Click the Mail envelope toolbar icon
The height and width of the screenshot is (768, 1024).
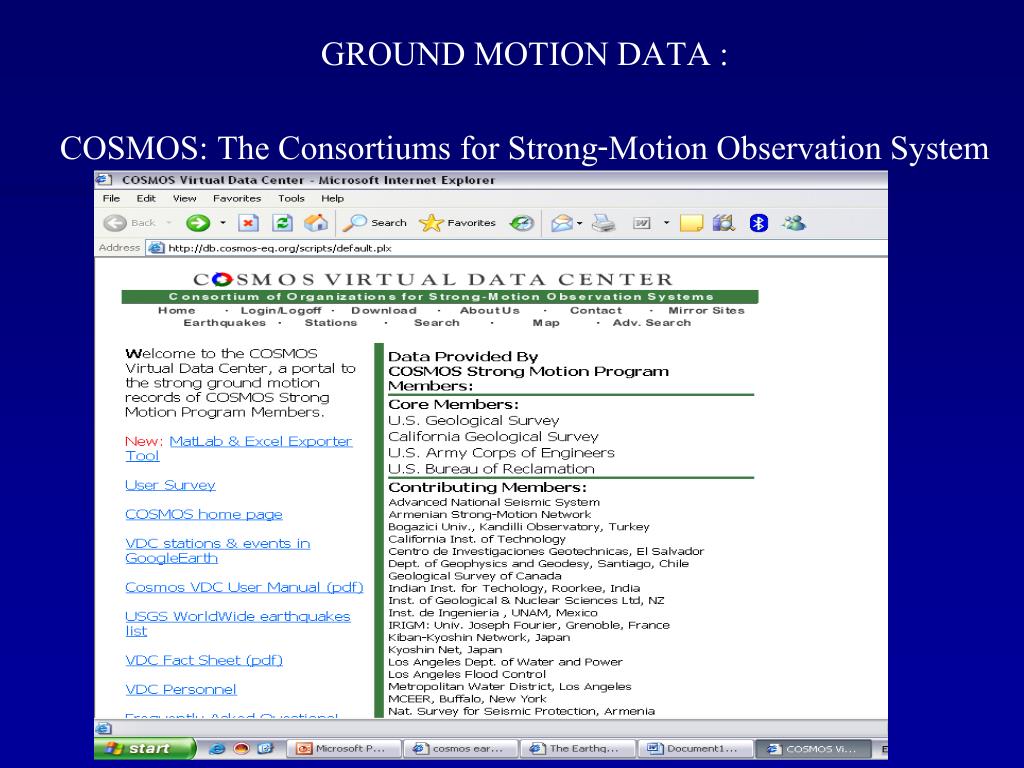coord(561,223)
